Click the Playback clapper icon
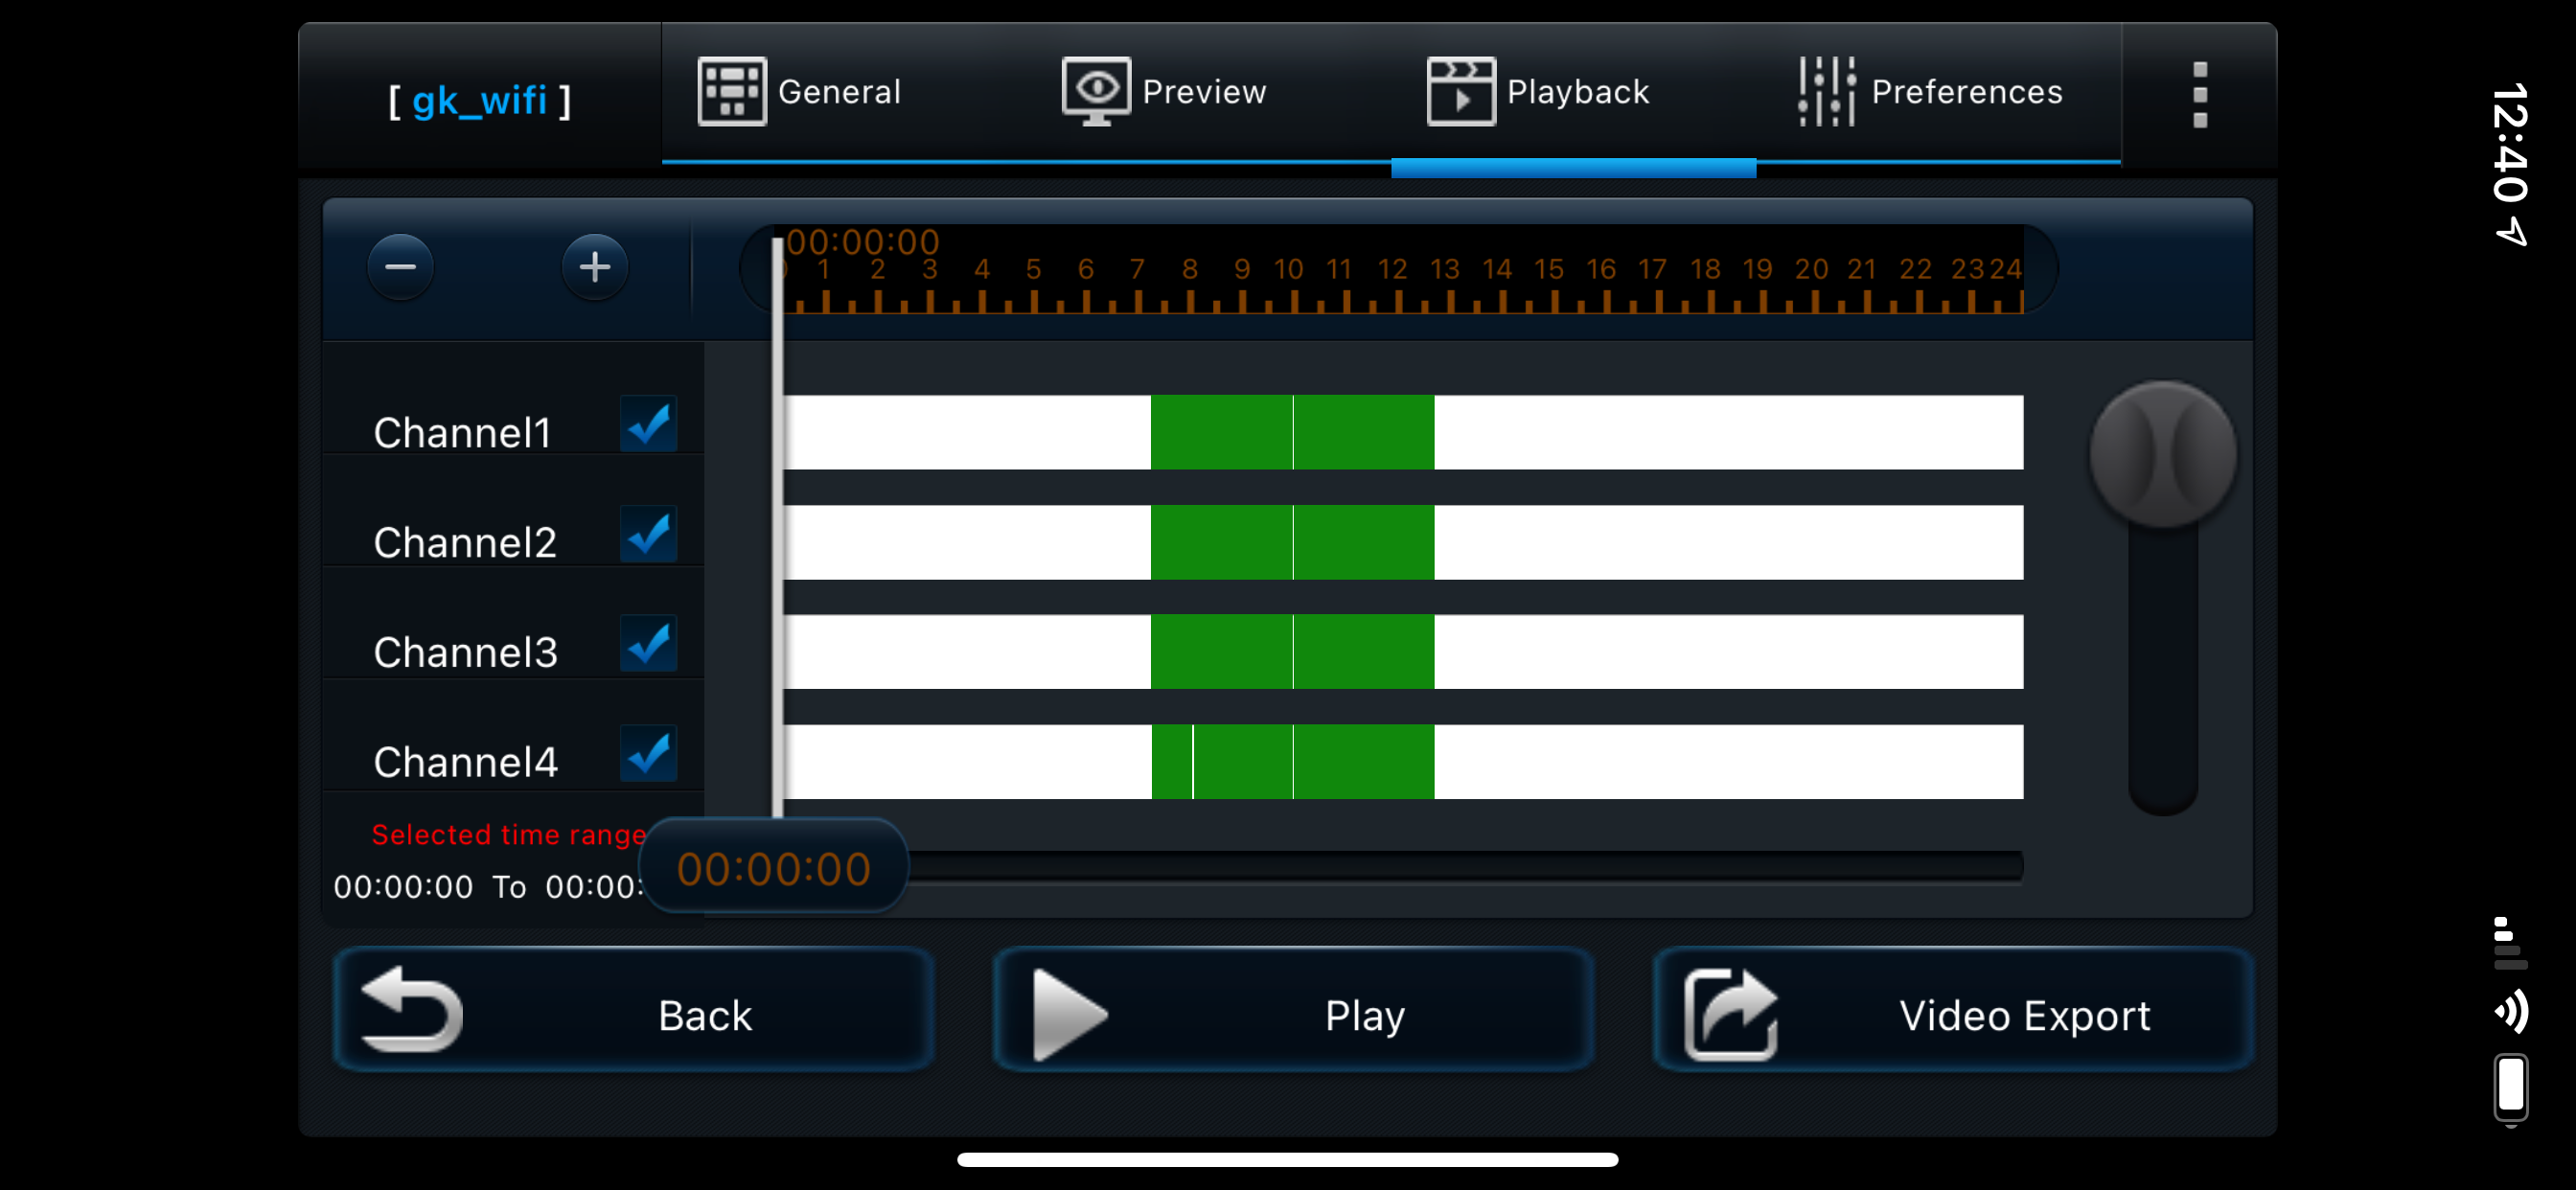Viewport: 2576px width, 1190px height. point(1461,92)
